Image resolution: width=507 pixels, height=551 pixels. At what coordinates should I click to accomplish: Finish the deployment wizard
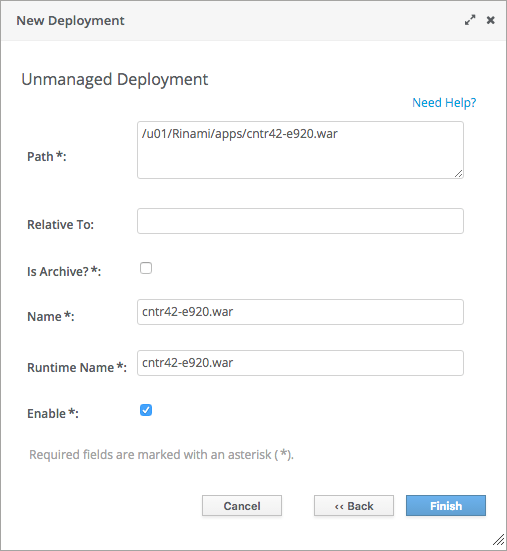[x=446, y=506]
